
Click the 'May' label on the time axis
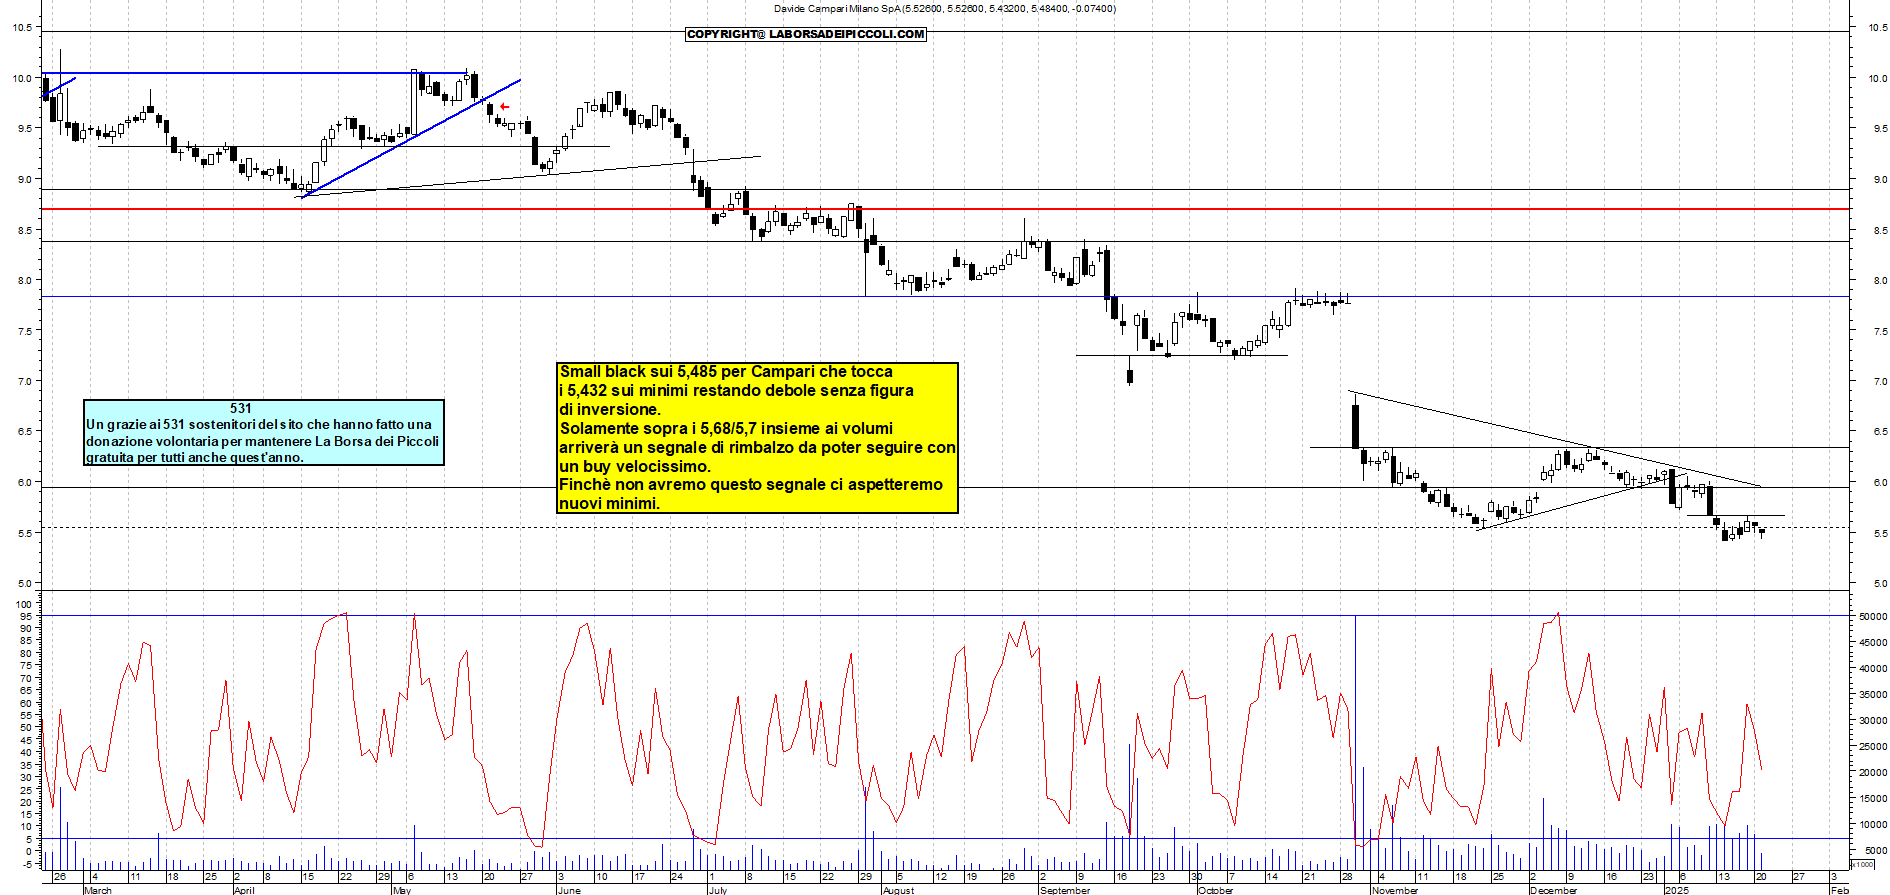pyautogui.click(x=402, y=890)
